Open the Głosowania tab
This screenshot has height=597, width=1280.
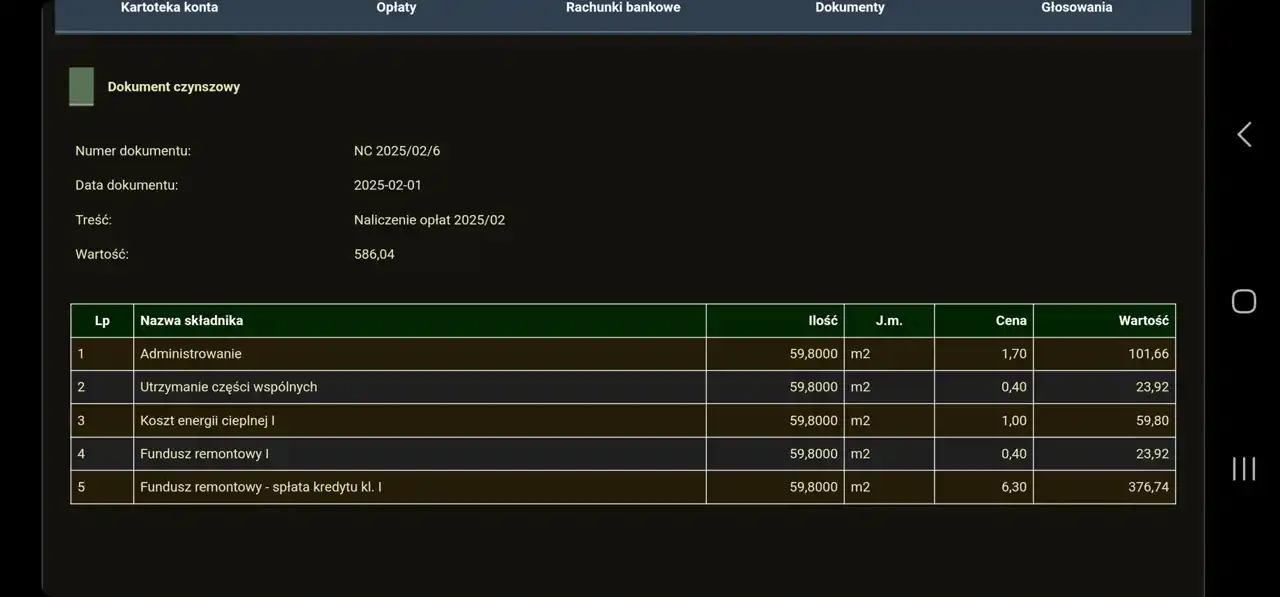tap(1076, 8)
